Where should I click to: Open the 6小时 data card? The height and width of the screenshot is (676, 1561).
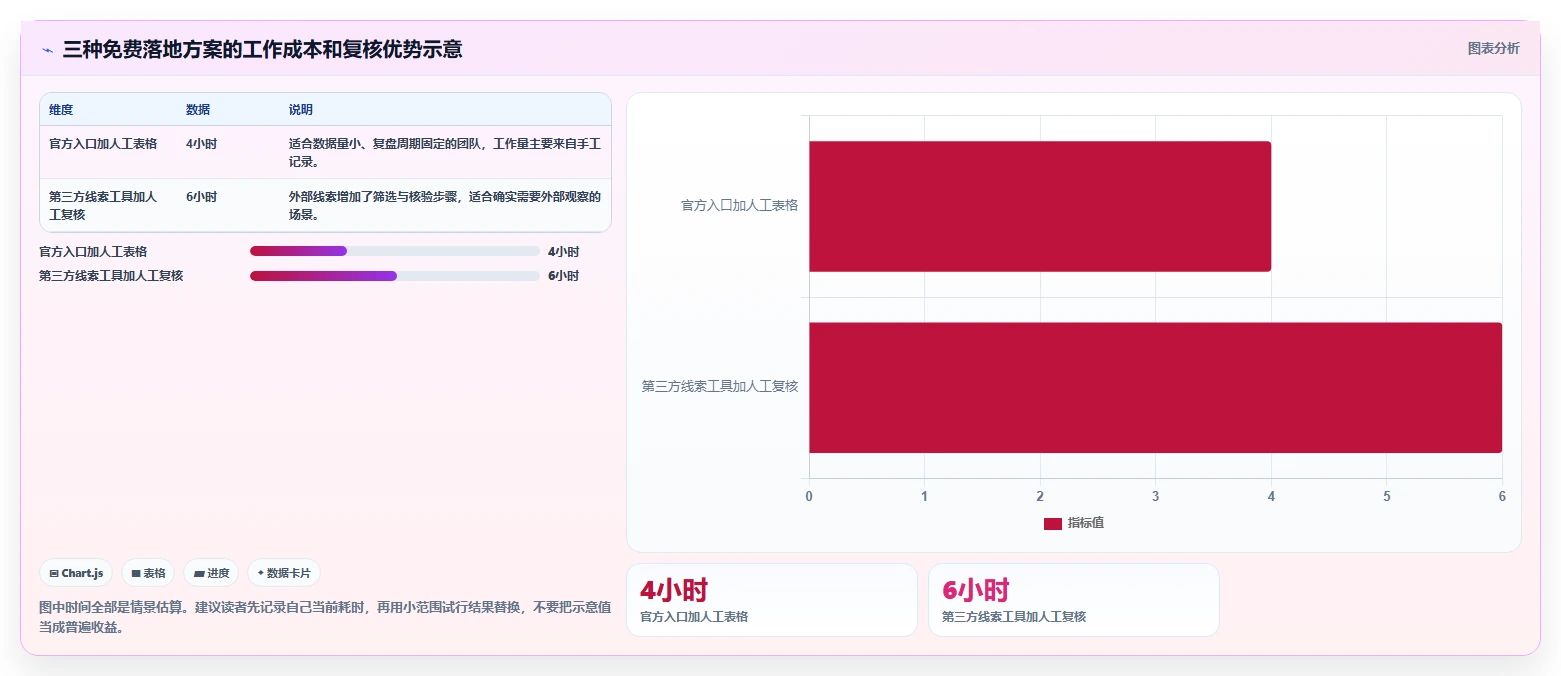(x=1073, y=600)
